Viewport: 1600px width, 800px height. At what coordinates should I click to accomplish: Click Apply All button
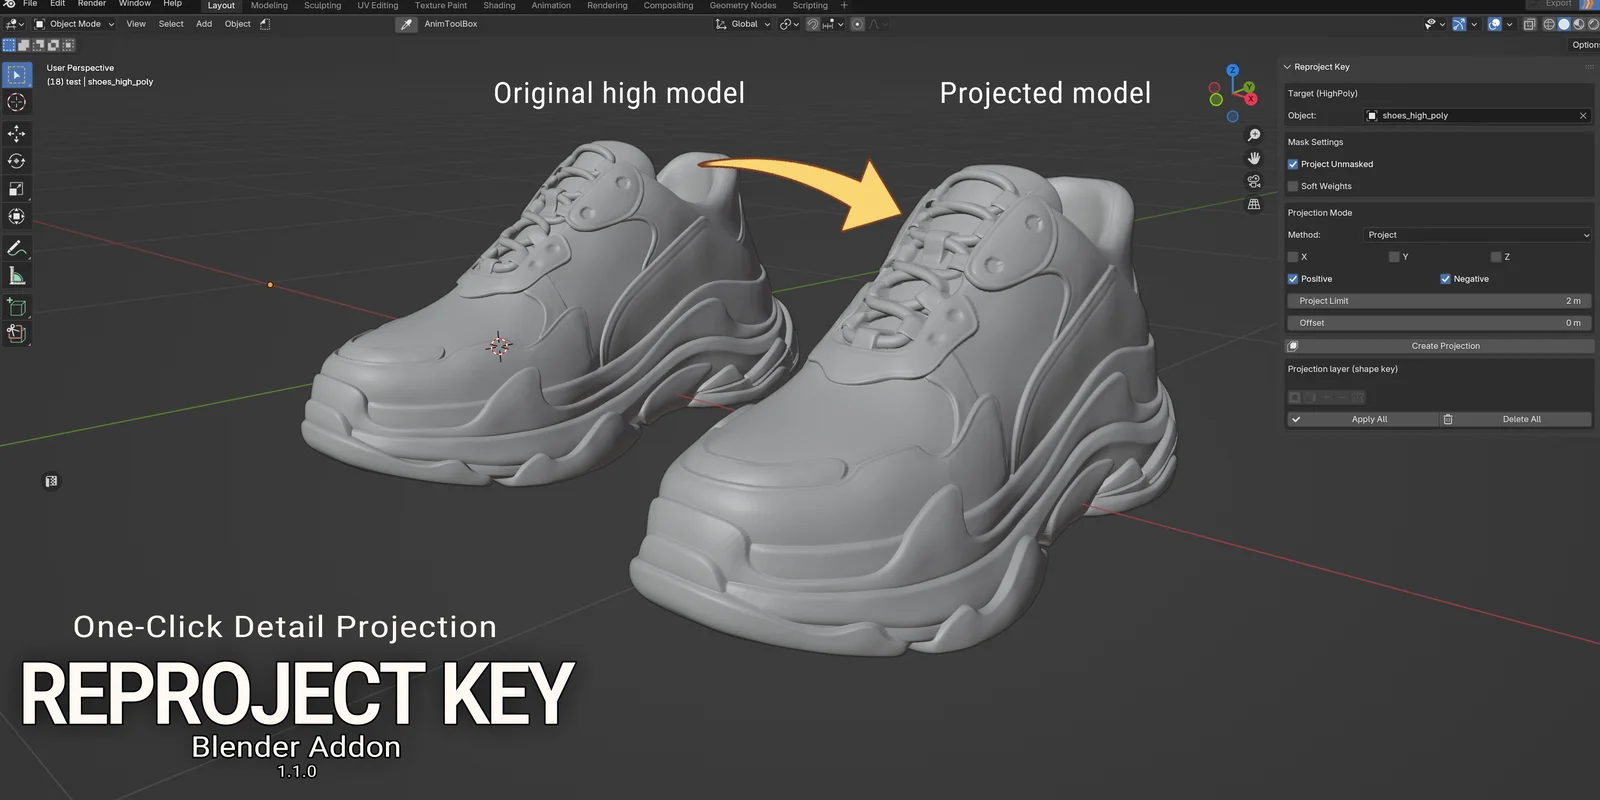(x=1362, y=419)
